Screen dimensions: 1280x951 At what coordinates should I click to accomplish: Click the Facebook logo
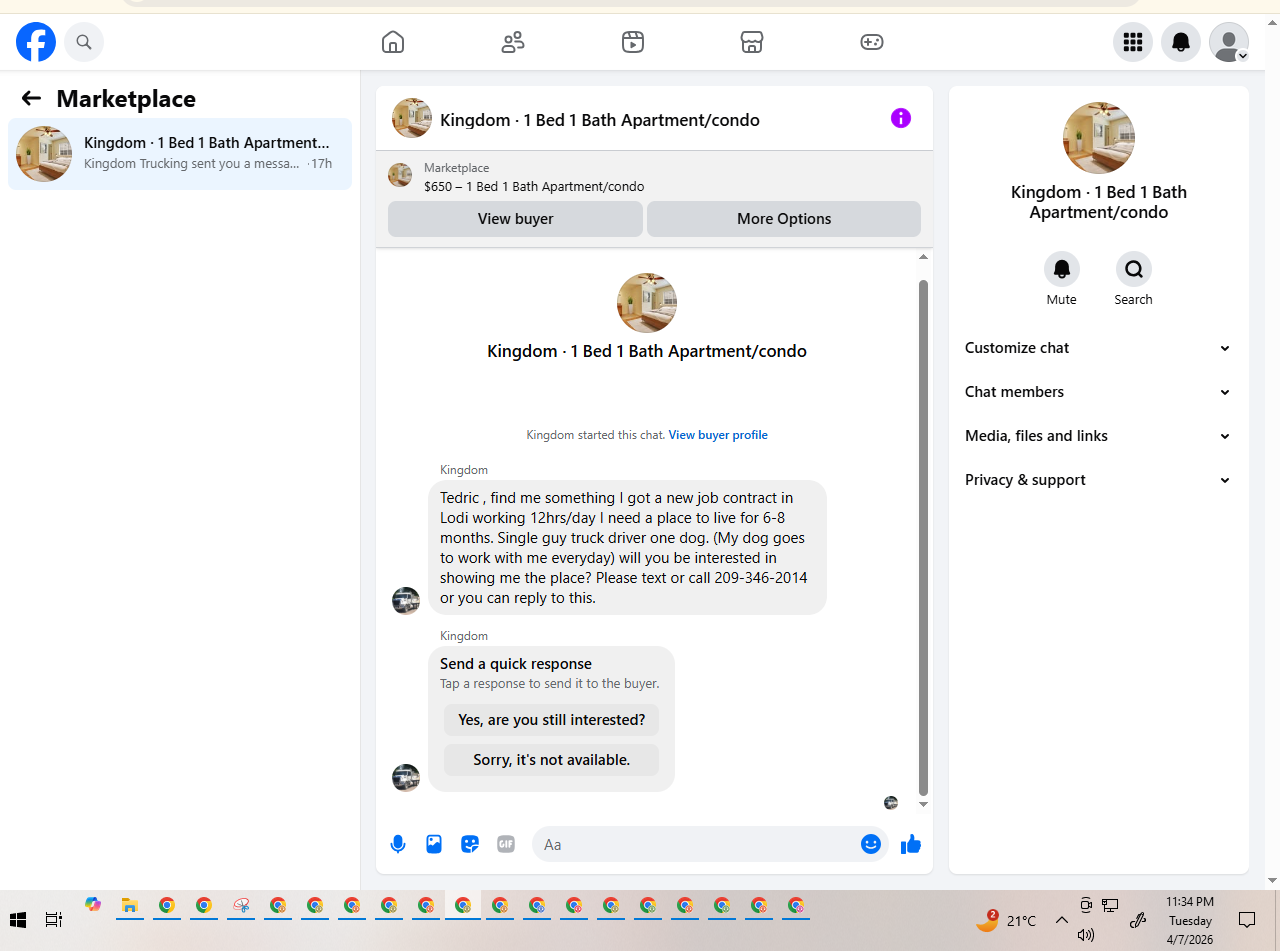(x=36, y=42)
